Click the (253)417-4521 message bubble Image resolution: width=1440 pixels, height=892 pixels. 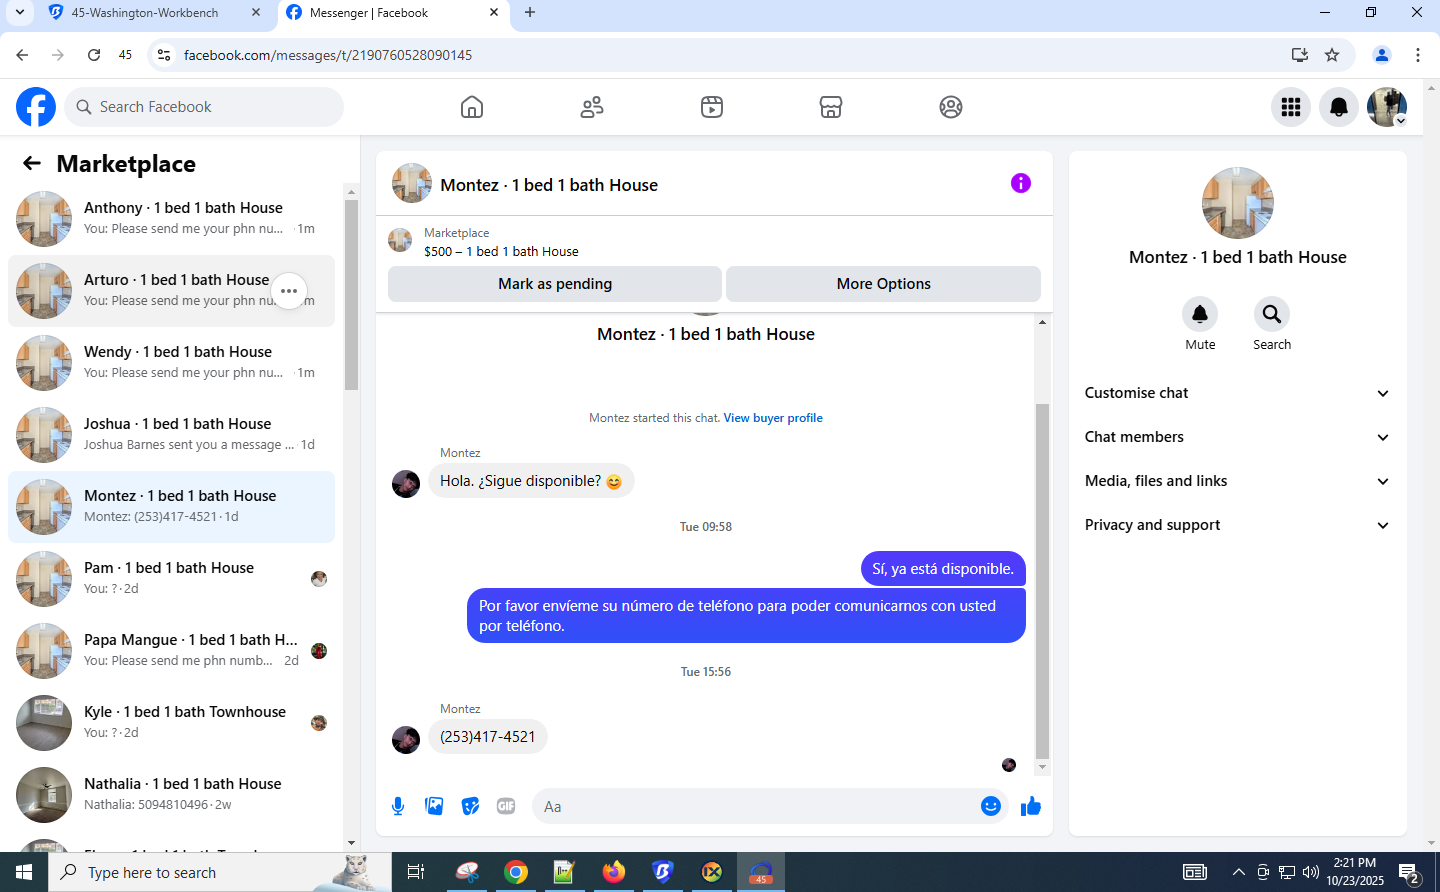pos(488,737)
